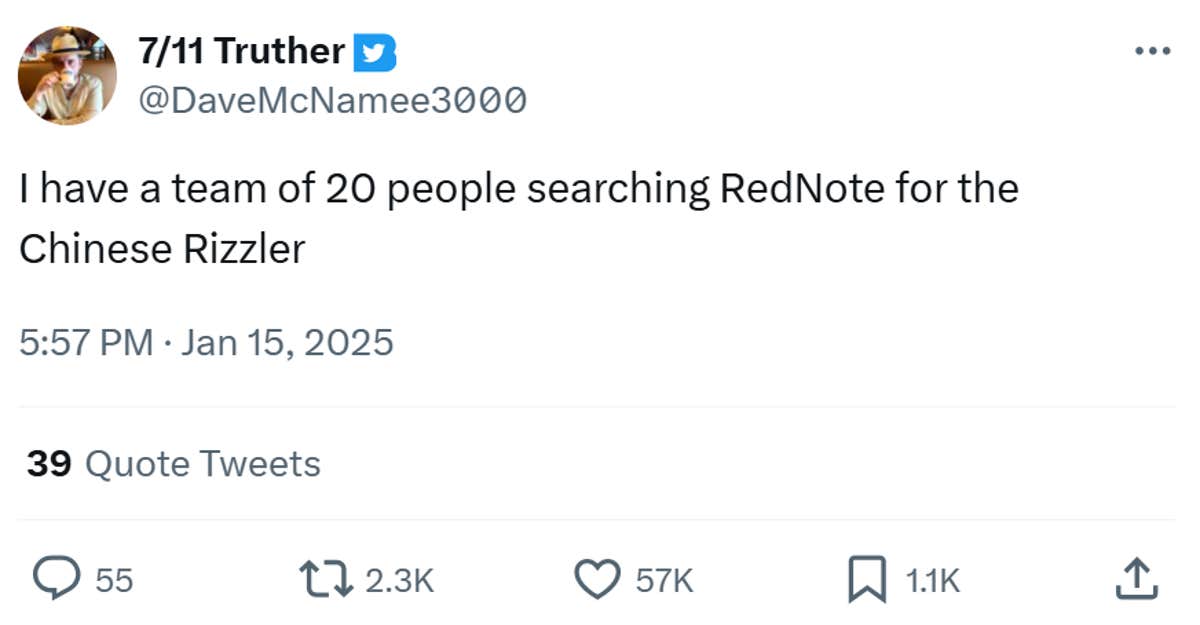This screenshot has height=625, width=1200.
Task: Click the words Chinese Rizzler in tweet
Action: click(x=162, y=249)
